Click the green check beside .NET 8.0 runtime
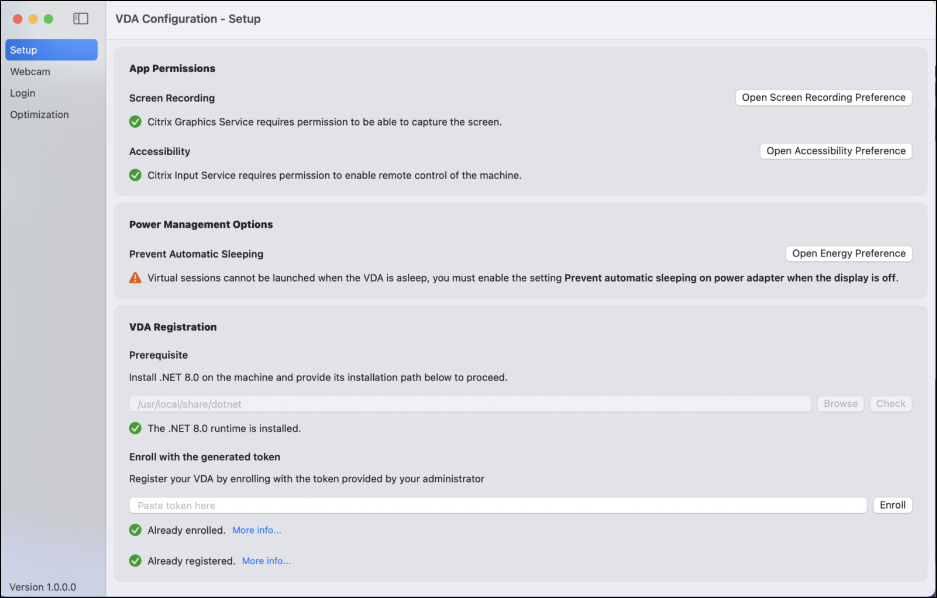Viewport: 937px width, 598px height. [x=136, y=428]
